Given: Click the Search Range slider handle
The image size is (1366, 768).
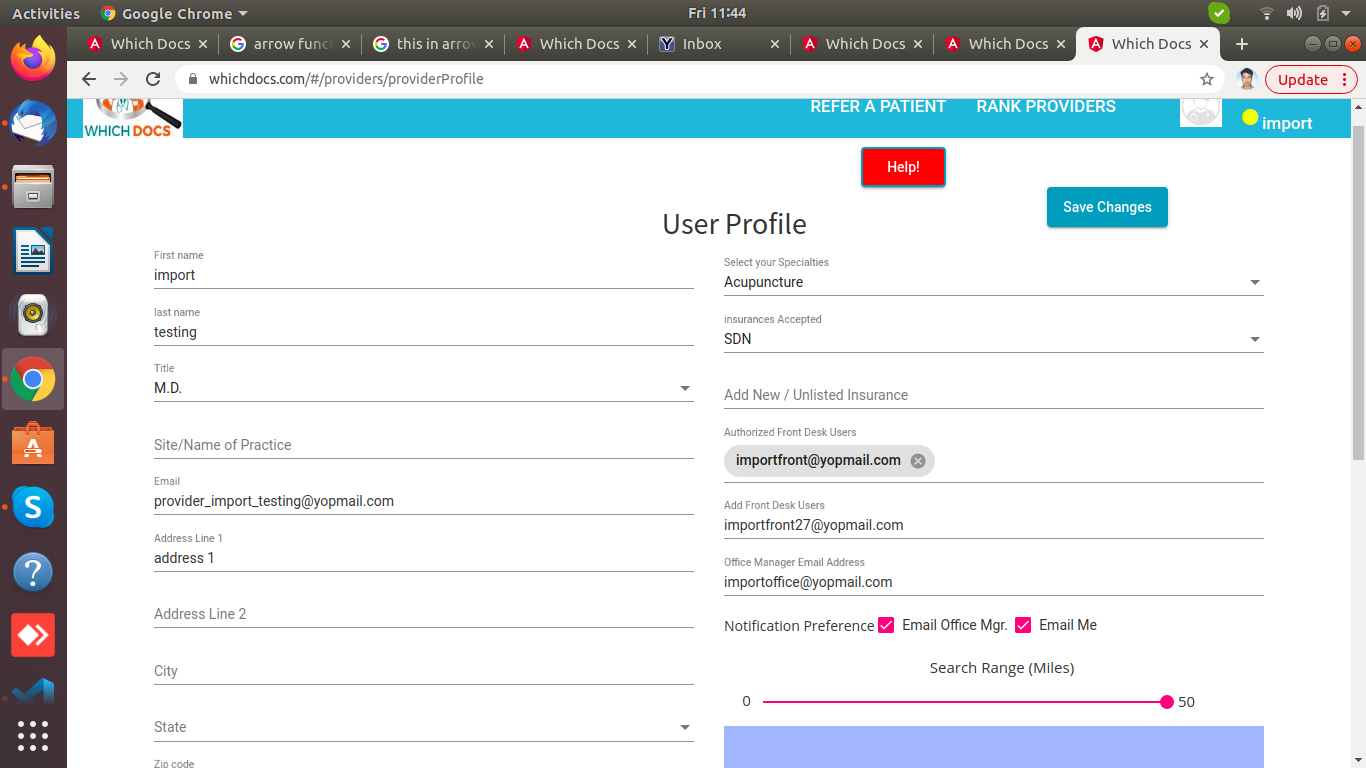Looking at the screenshot, I should pos(1166,702).
